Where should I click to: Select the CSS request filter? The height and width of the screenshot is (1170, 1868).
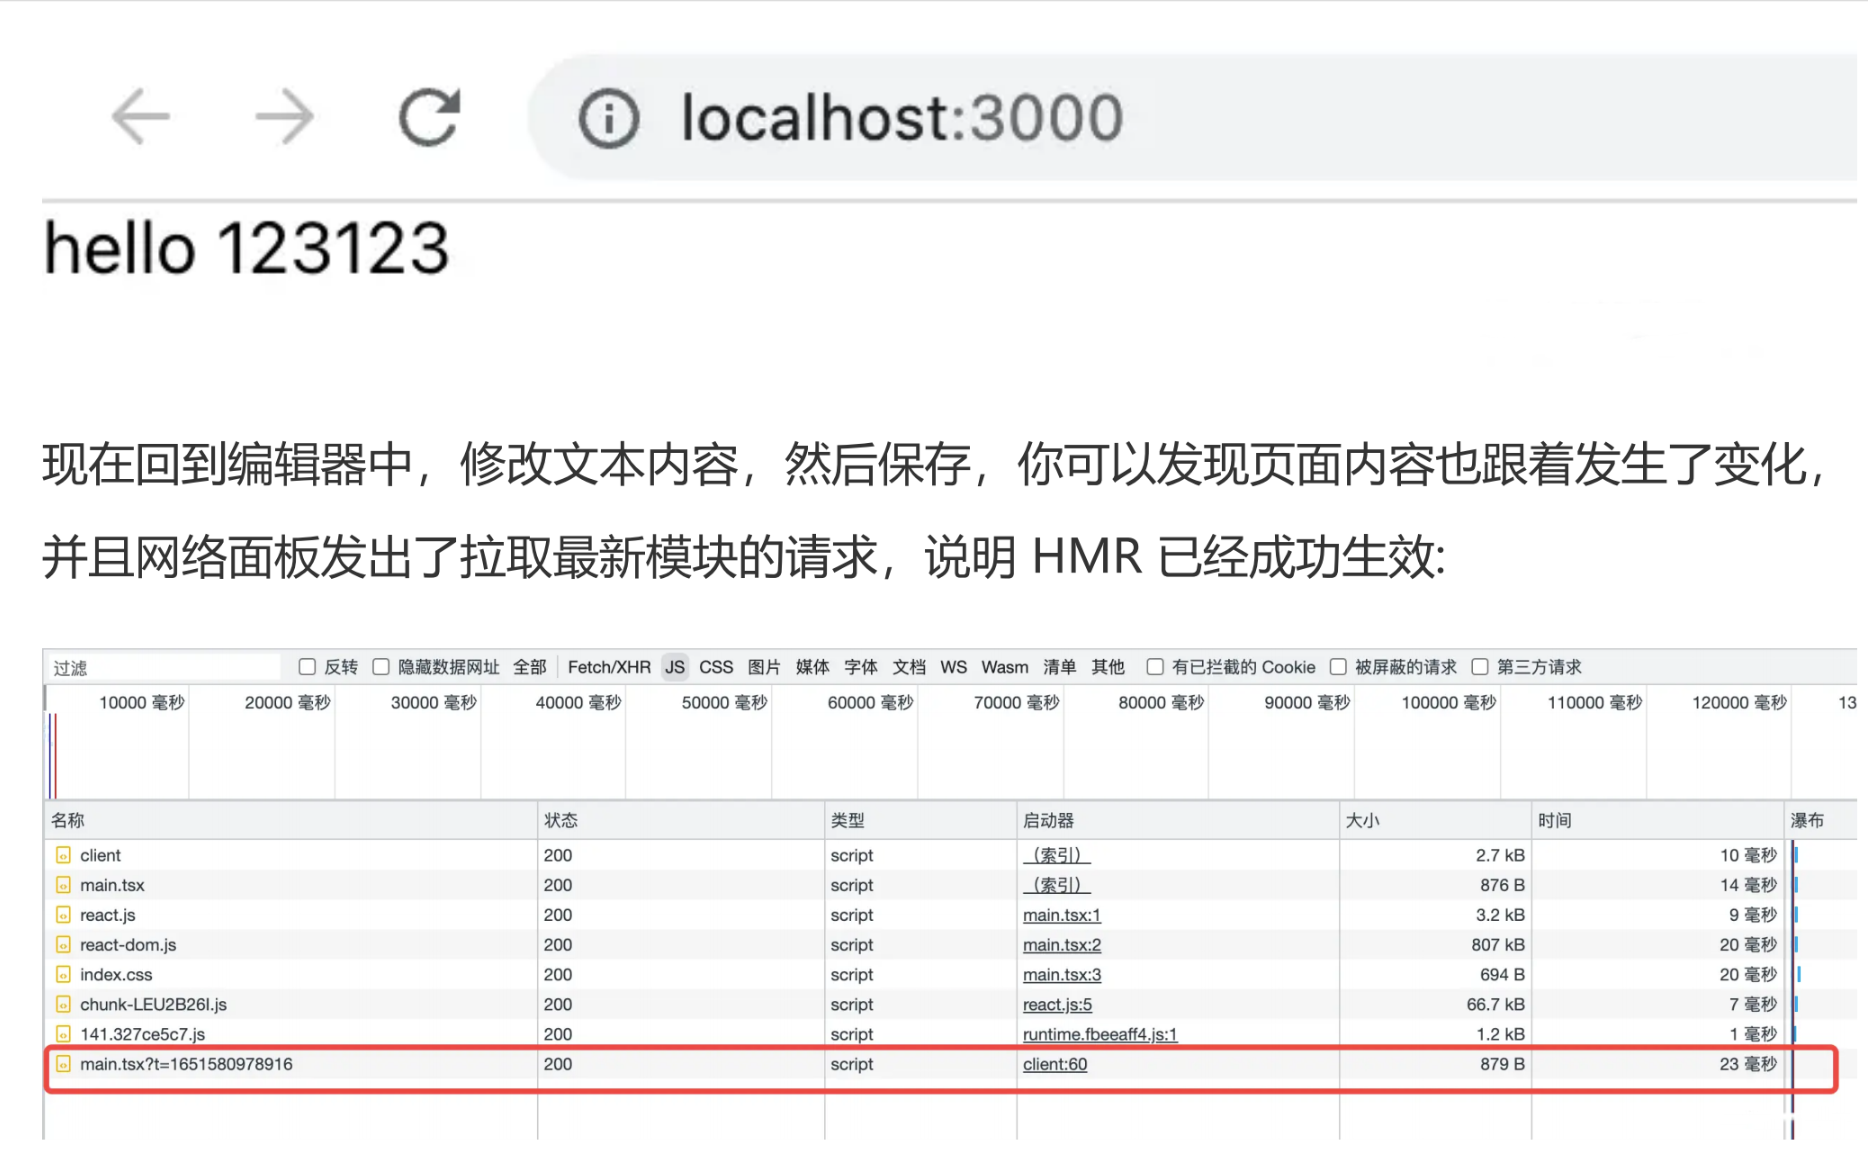click(x=716, y=667)
